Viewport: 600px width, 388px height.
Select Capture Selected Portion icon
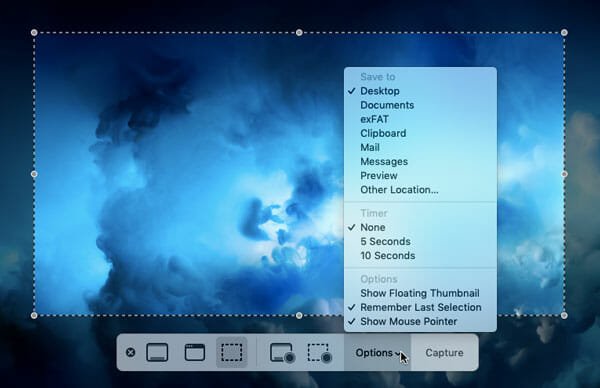click(x=232, y=352)
